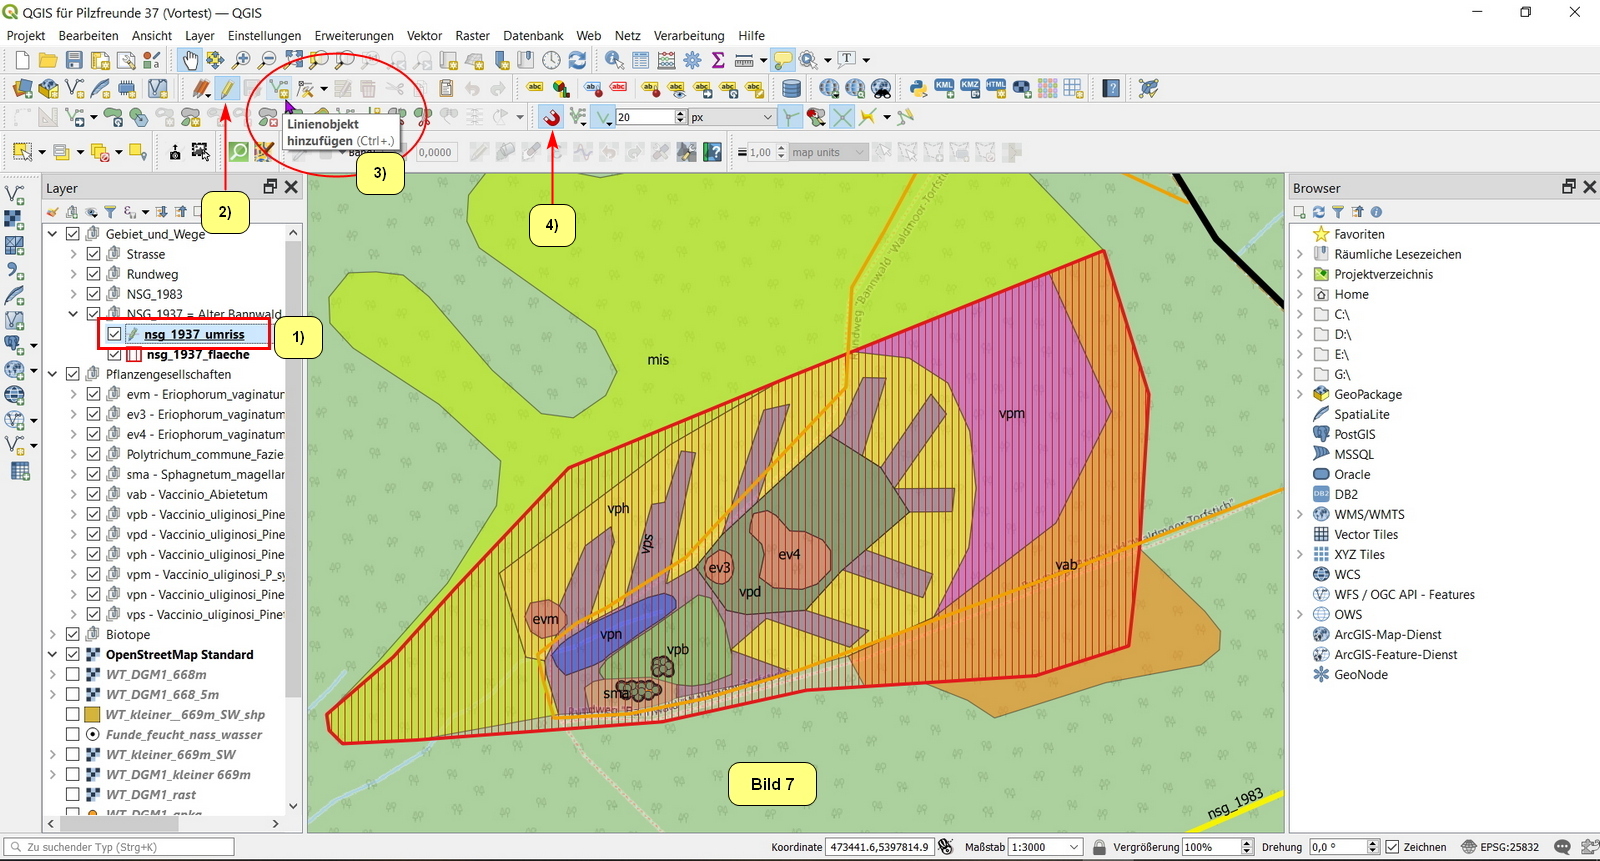Open the Vektor menu
Screen dimensions: 1600x861
424,36
